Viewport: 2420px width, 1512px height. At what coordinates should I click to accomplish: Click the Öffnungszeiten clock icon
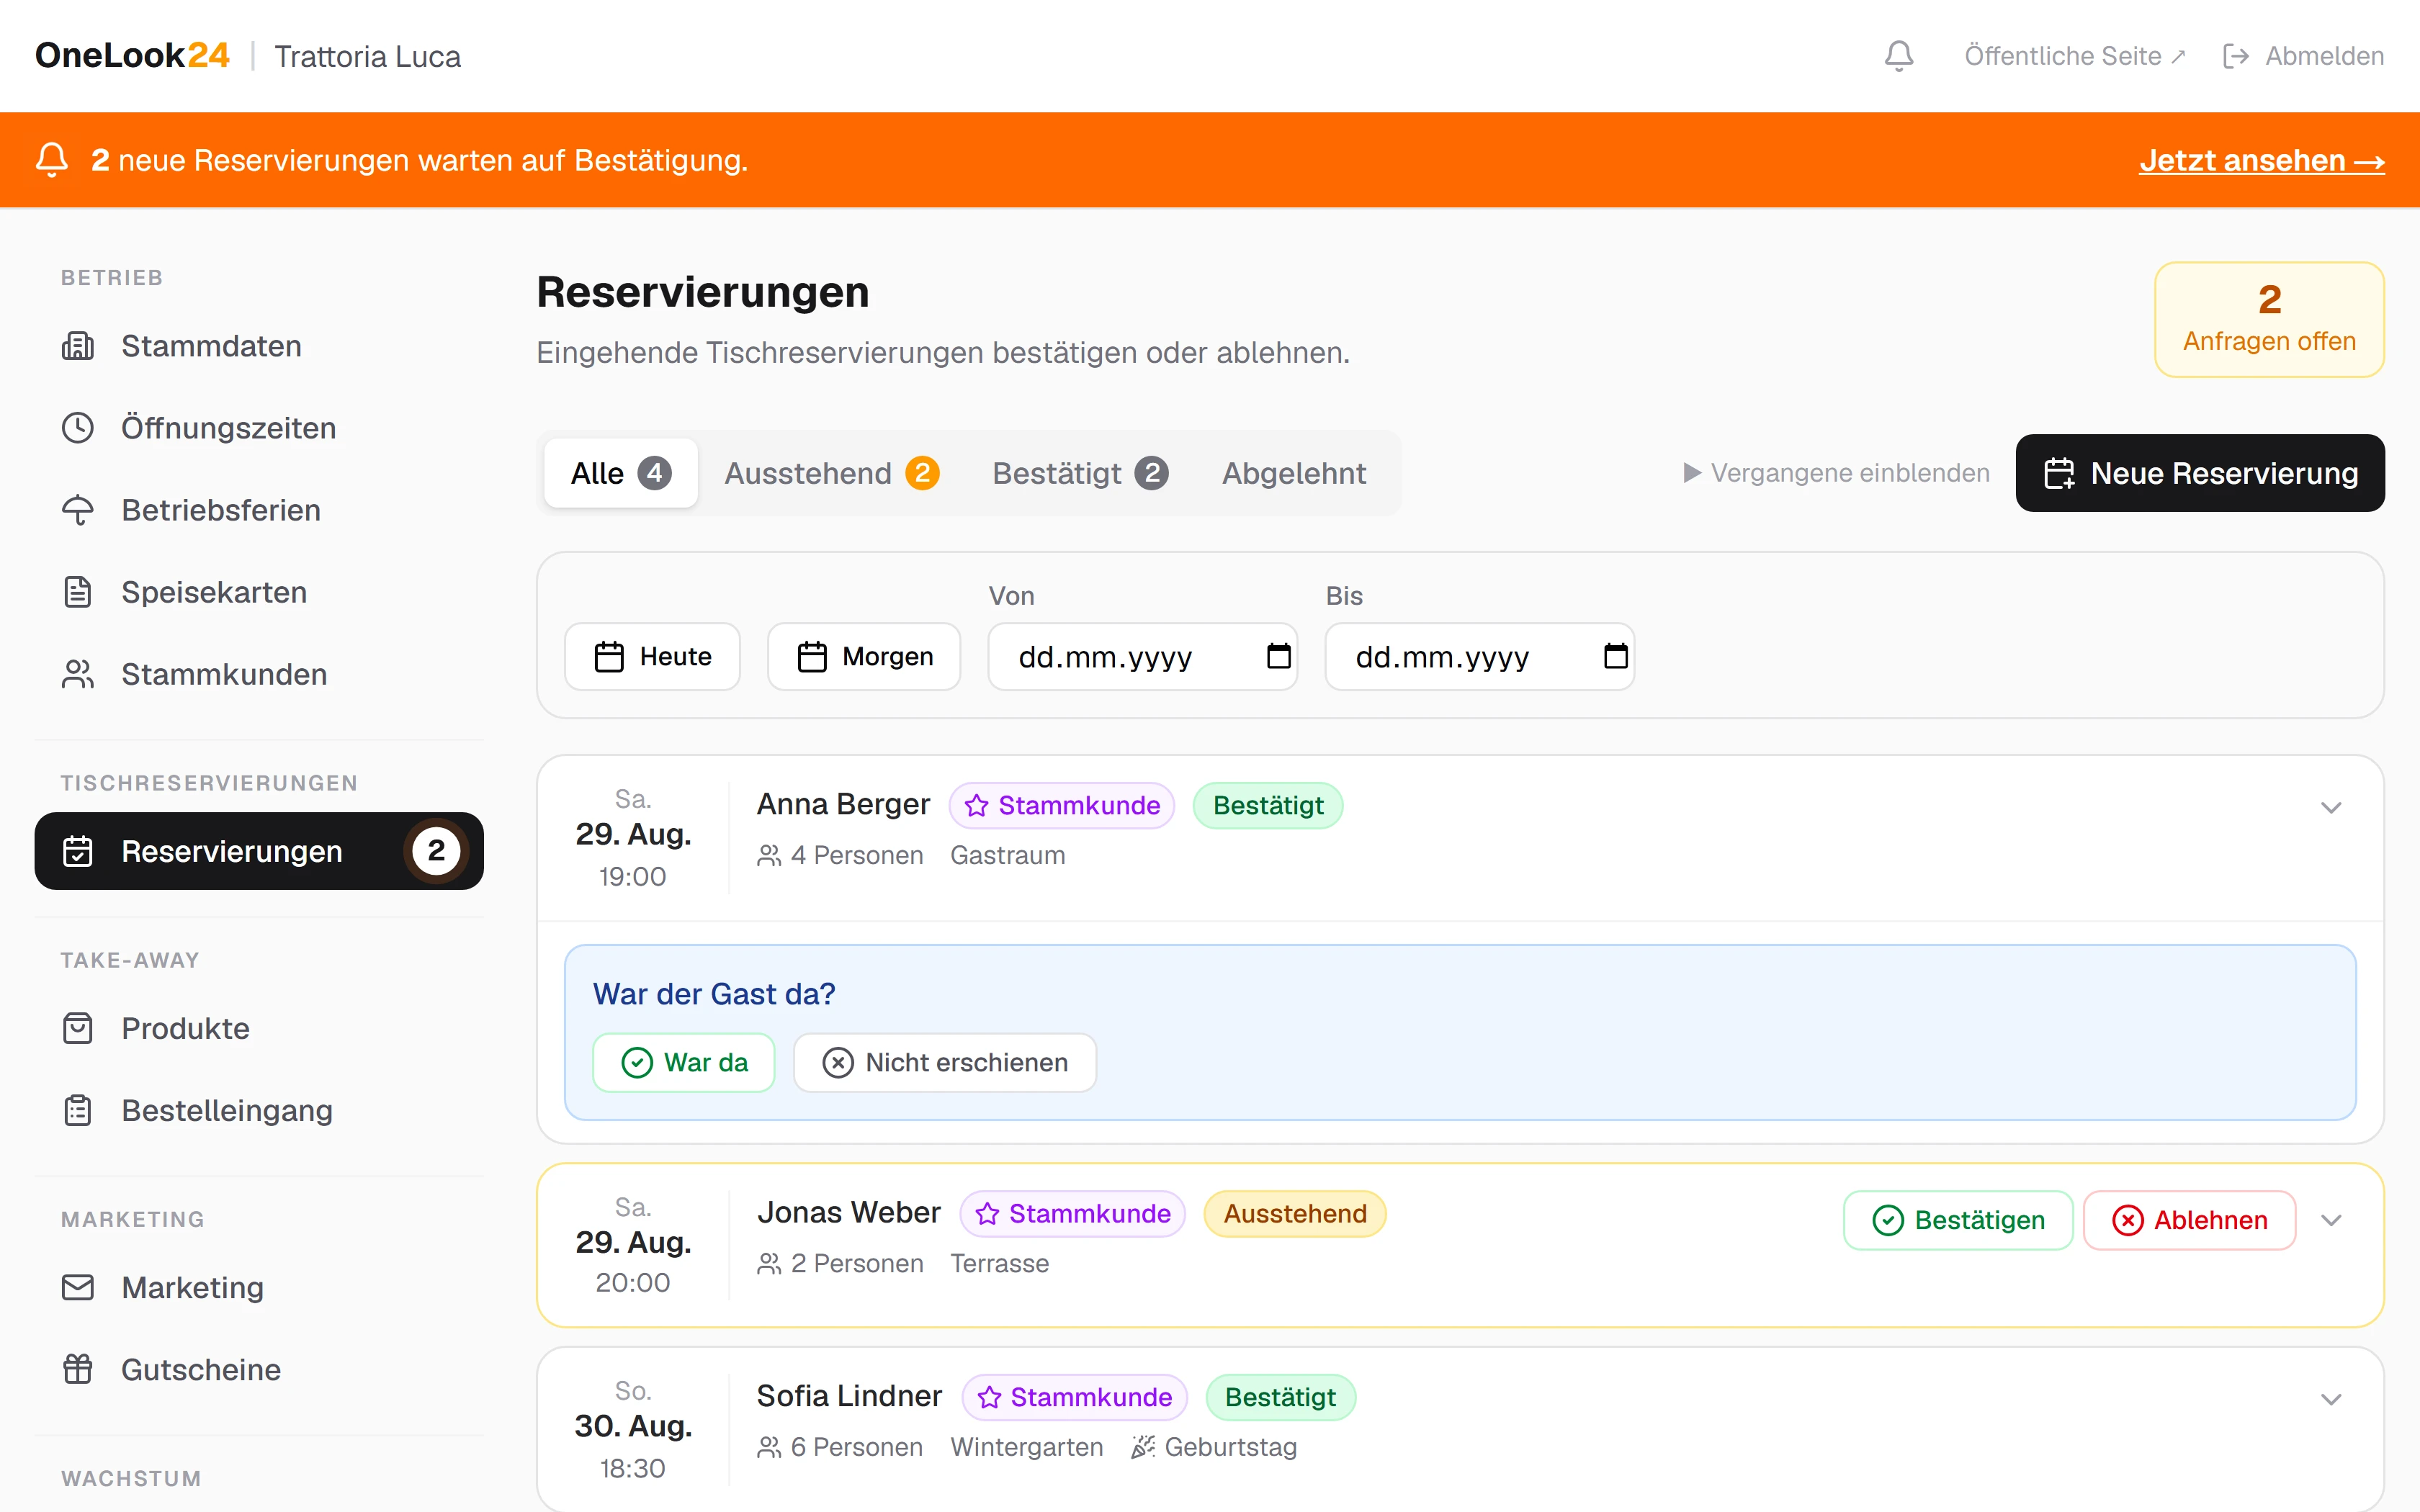coord(78,428)
